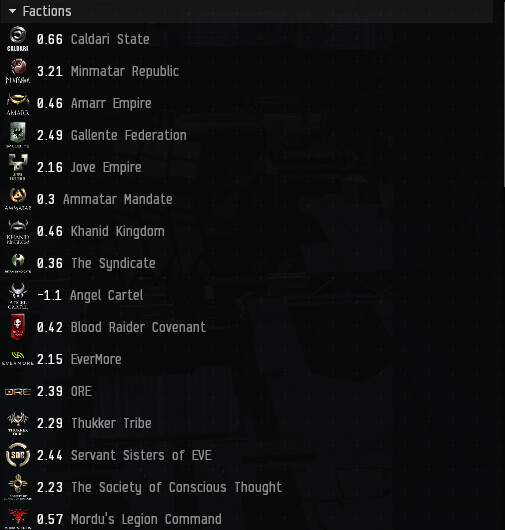
Task: Click the Factions header label
Action: [47, 11]
